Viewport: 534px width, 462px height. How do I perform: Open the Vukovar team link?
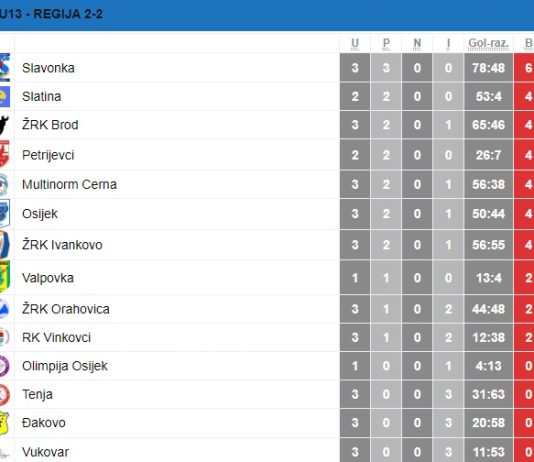(45, 452)
